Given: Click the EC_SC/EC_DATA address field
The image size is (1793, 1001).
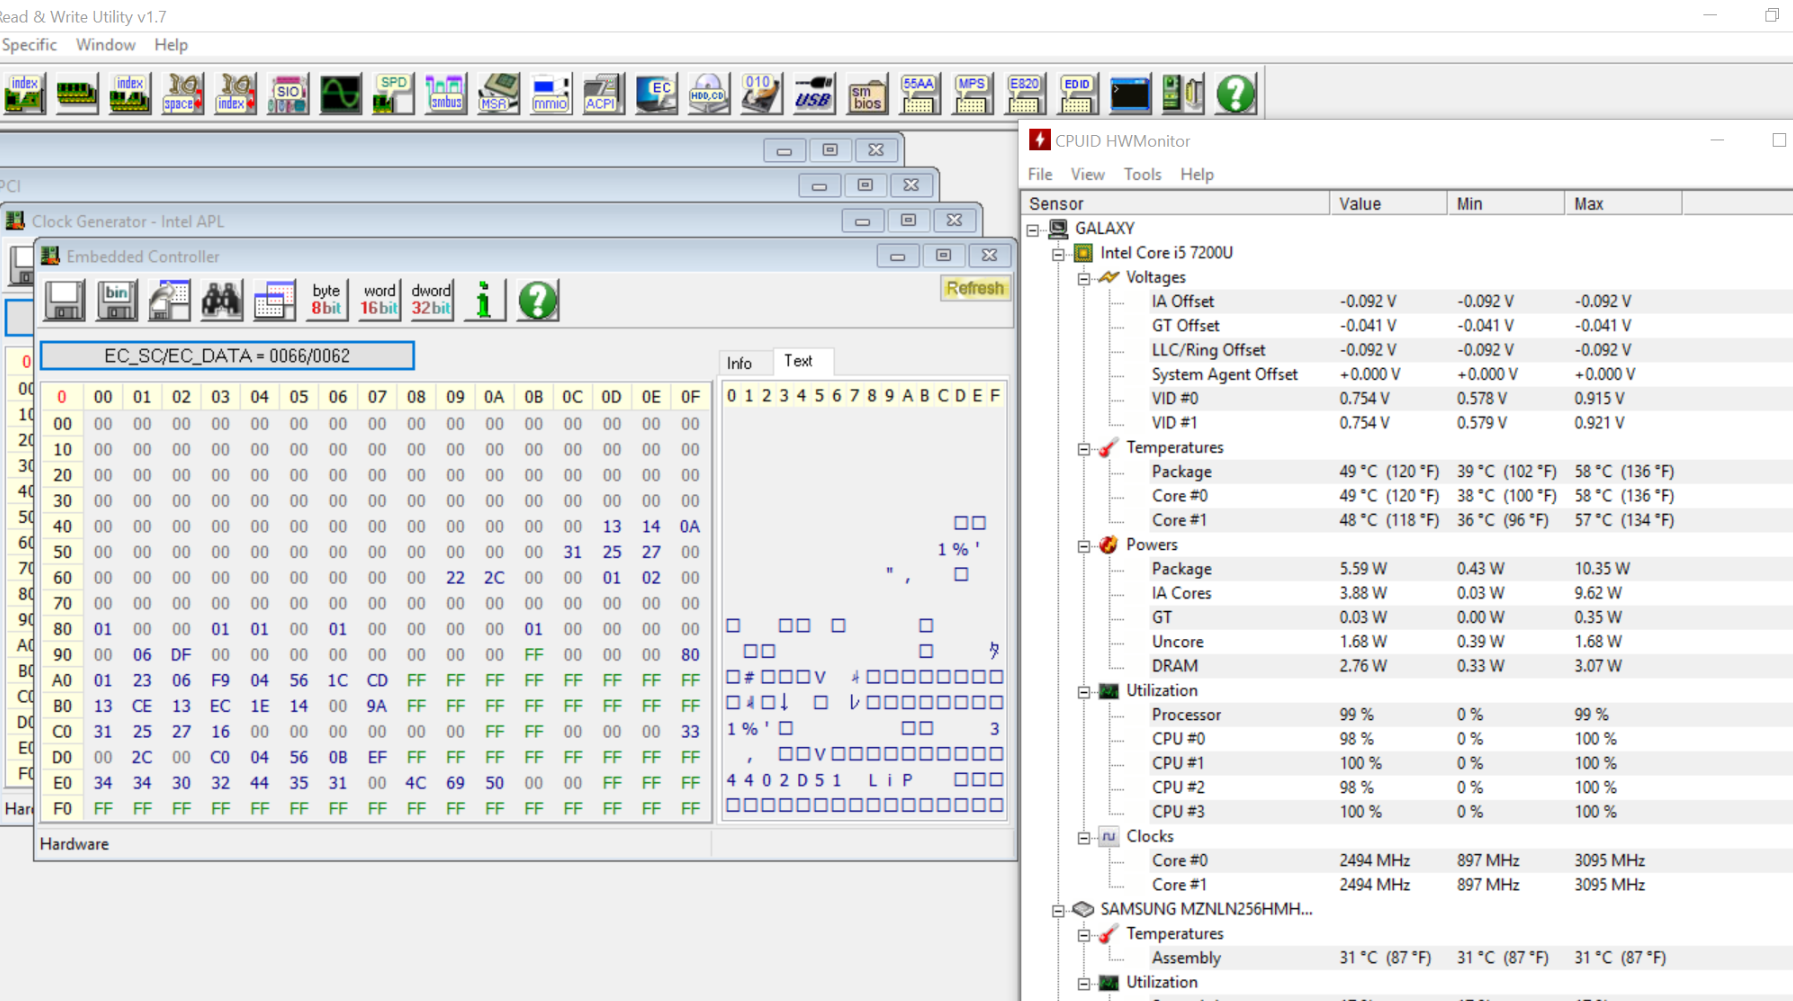Looking at the screenshot, I should tap(227, 356).
